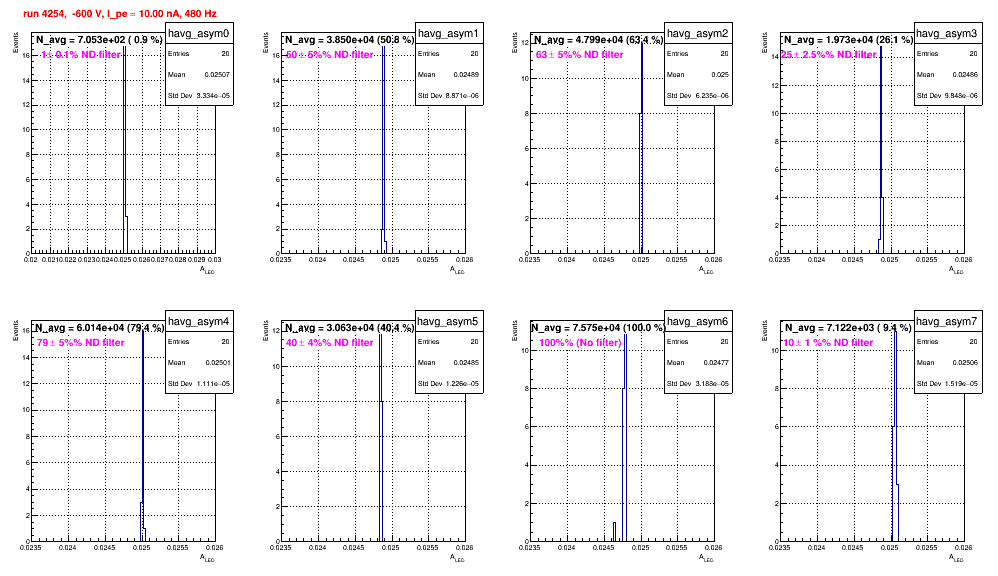Click the Mean value 0.02501
The image size is (998, 576).
217,362
